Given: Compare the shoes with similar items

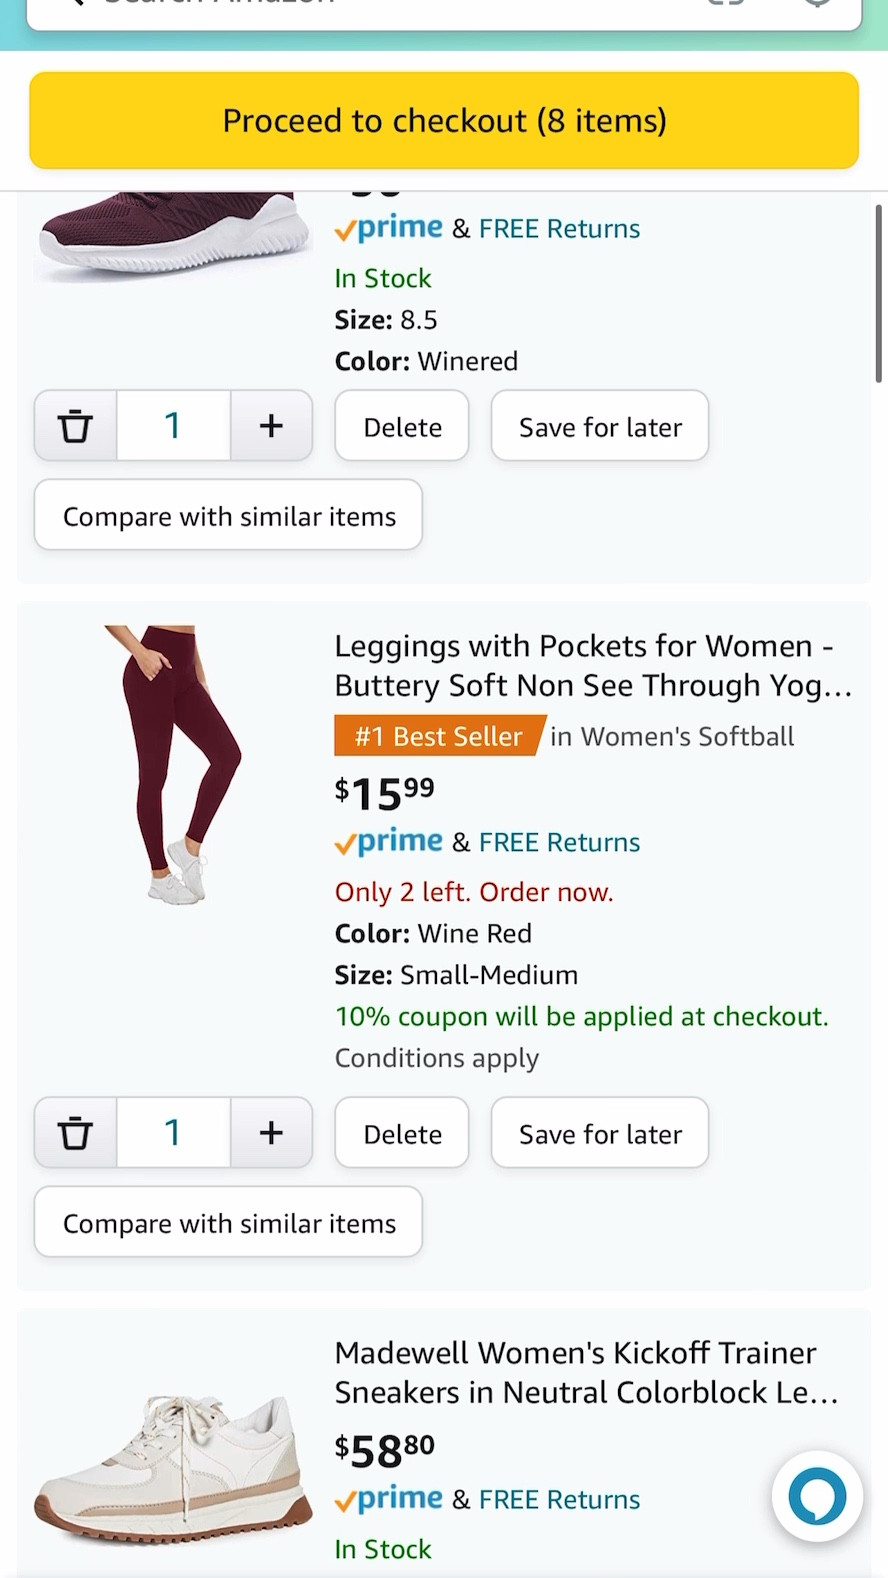Looking at the screenshot, I should (x=228, y=515).
